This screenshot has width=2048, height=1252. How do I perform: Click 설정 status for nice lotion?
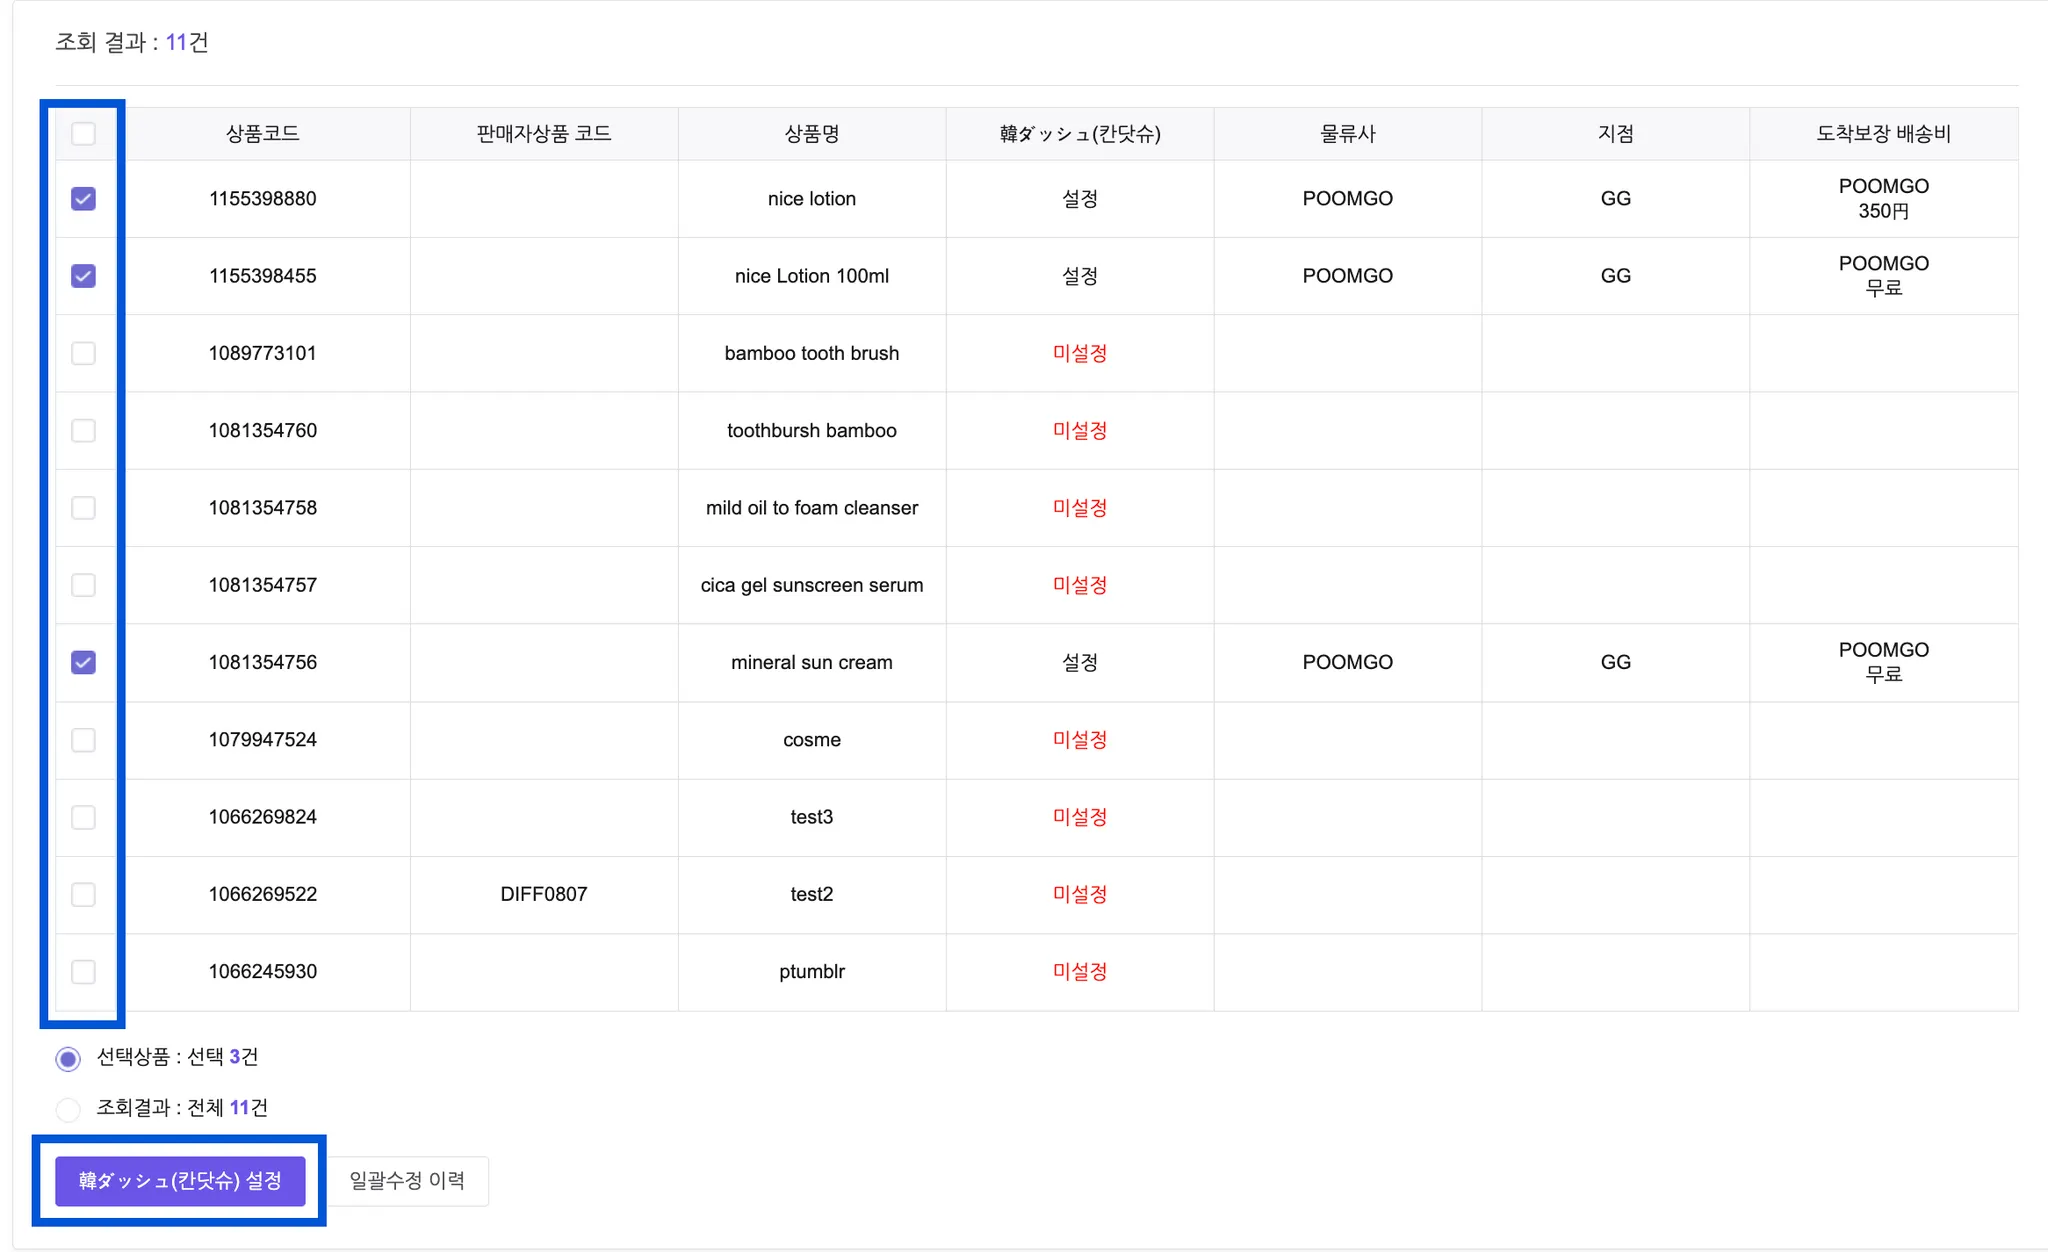click(x=1079, y=199)
